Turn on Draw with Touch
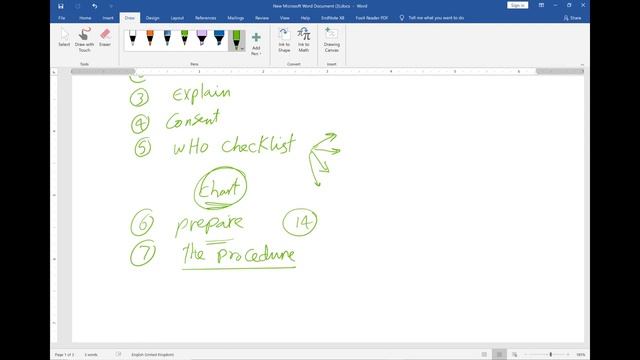The width and height of the screenshot is (640, 360). (x=84, y=40)
